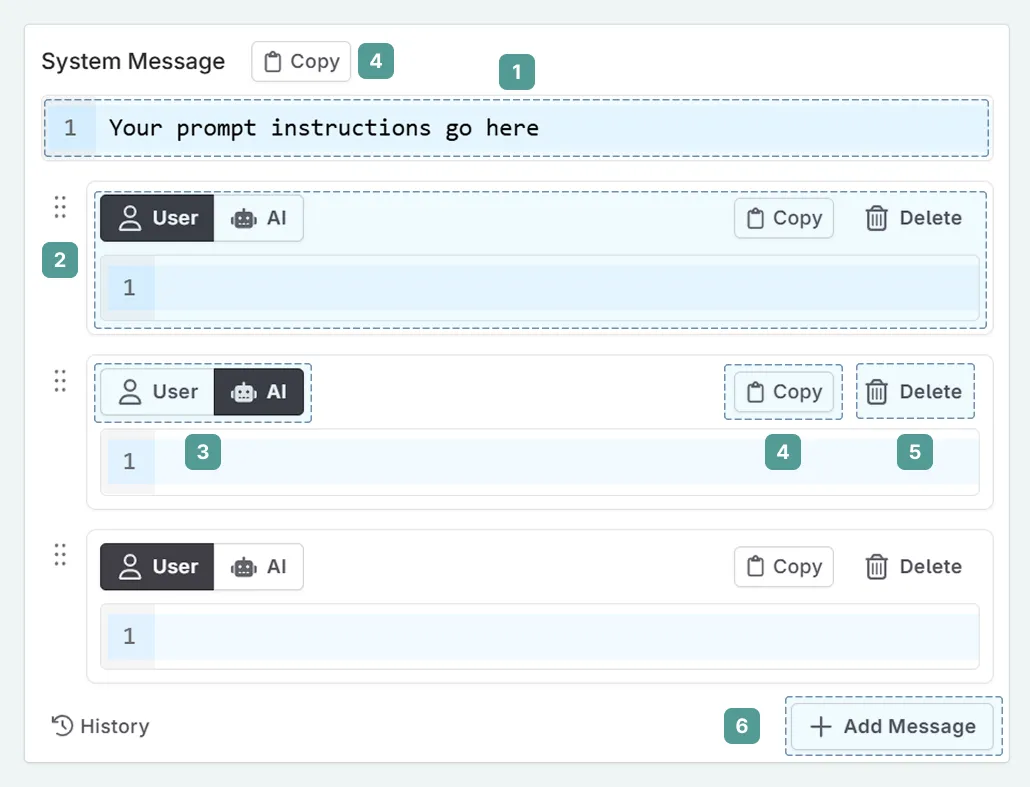Copy the System Message content
Screen dimensions: 1030x787
(301, 61)
